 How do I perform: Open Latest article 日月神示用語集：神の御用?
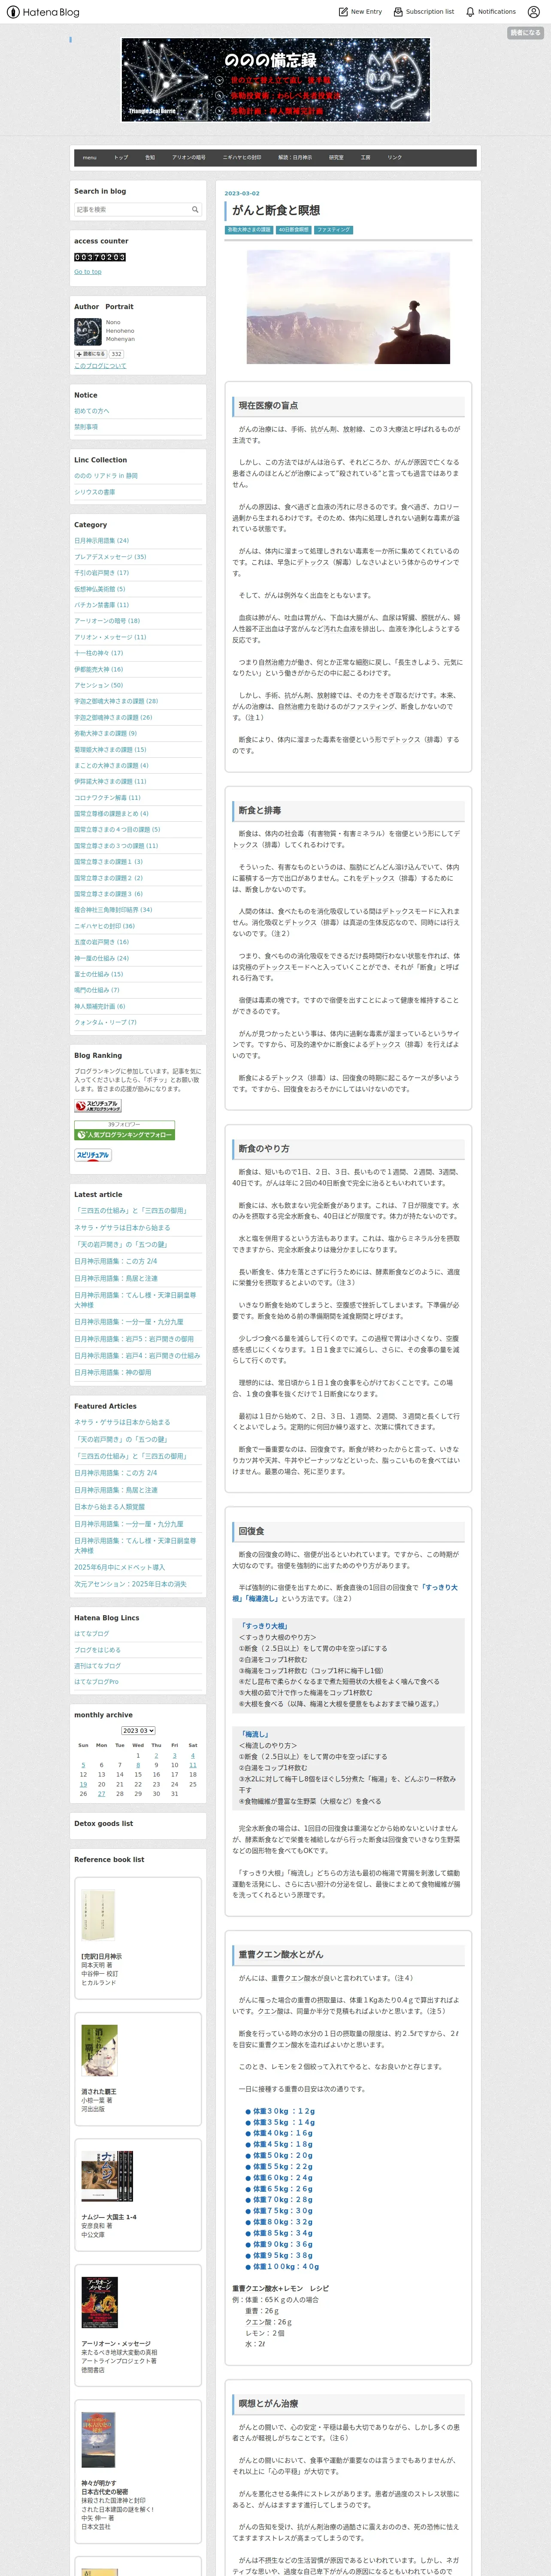pyautogui.click(x=113, y=1373)
